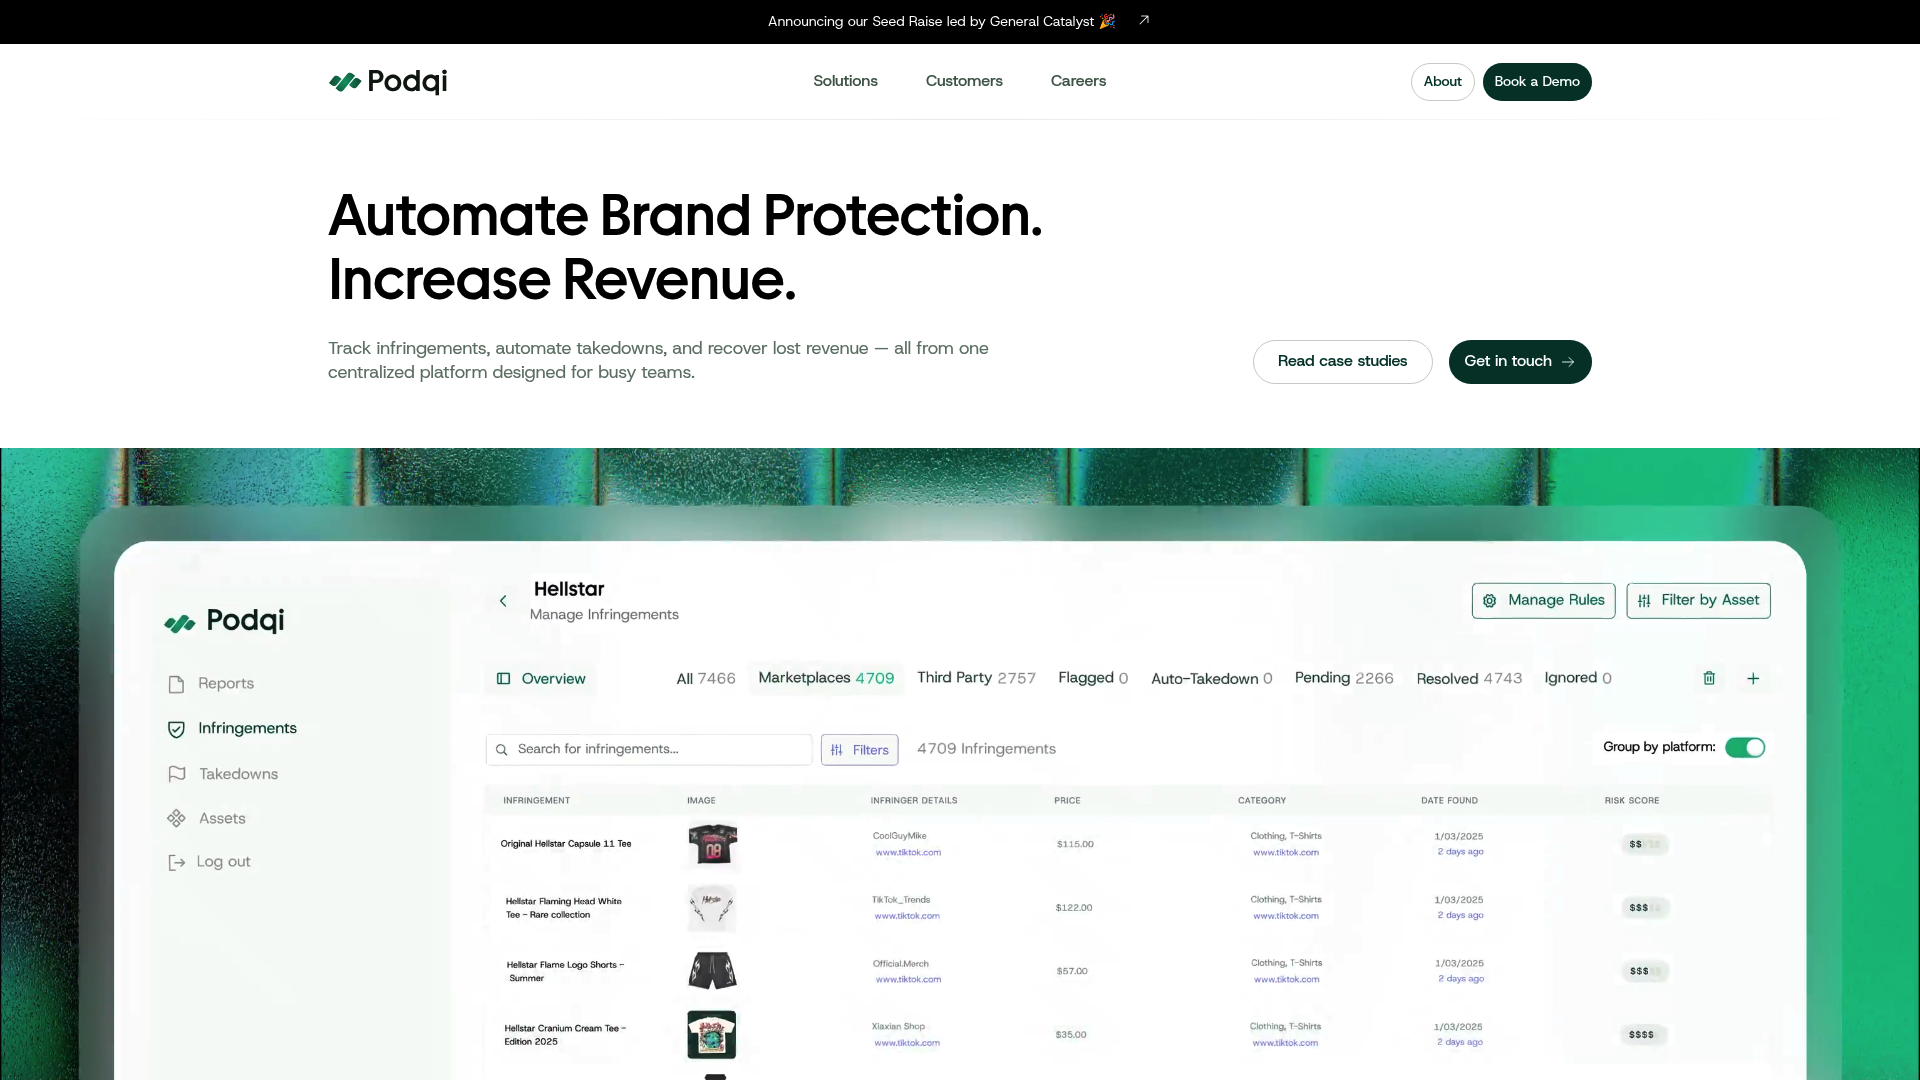Click the Filter by Asset button

pos(1698,601)
